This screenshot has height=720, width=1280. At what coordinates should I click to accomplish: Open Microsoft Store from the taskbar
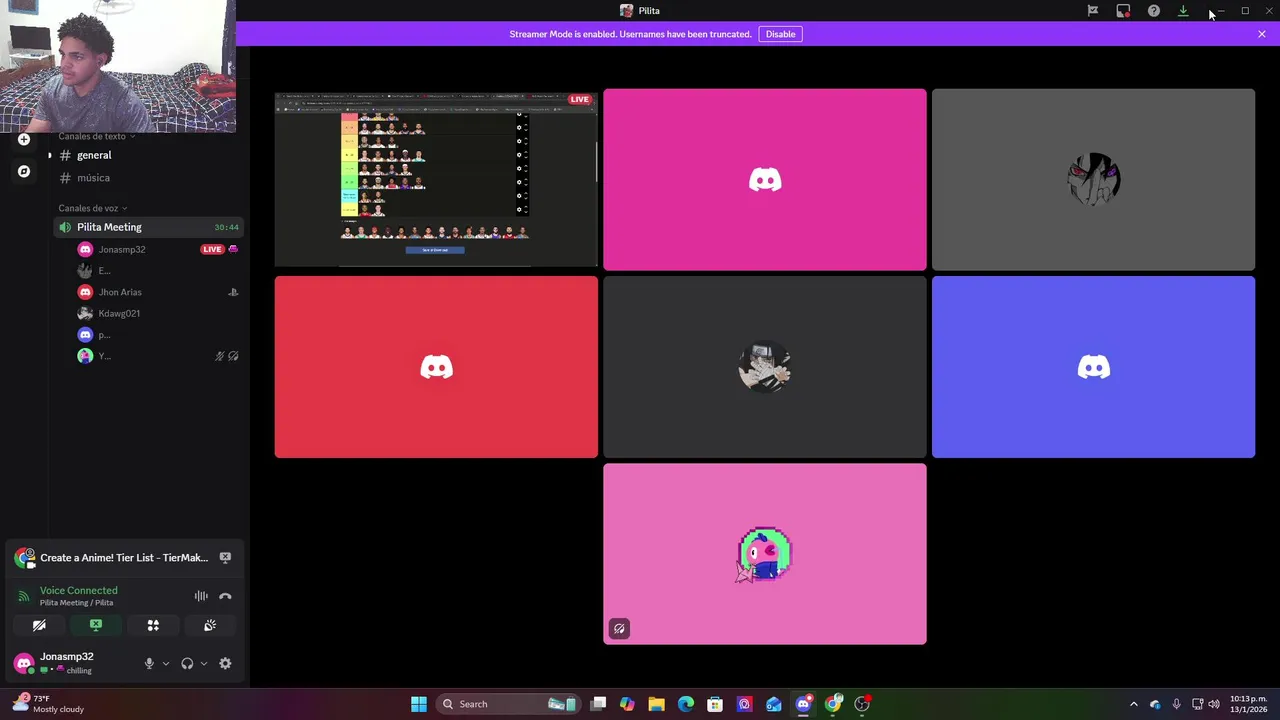715,704
